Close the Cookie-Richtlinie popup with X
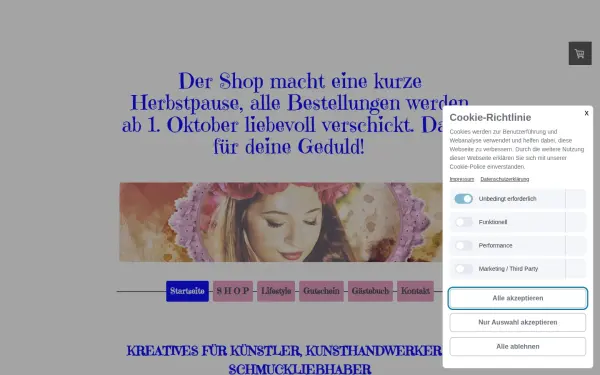 tap(586, 113)
